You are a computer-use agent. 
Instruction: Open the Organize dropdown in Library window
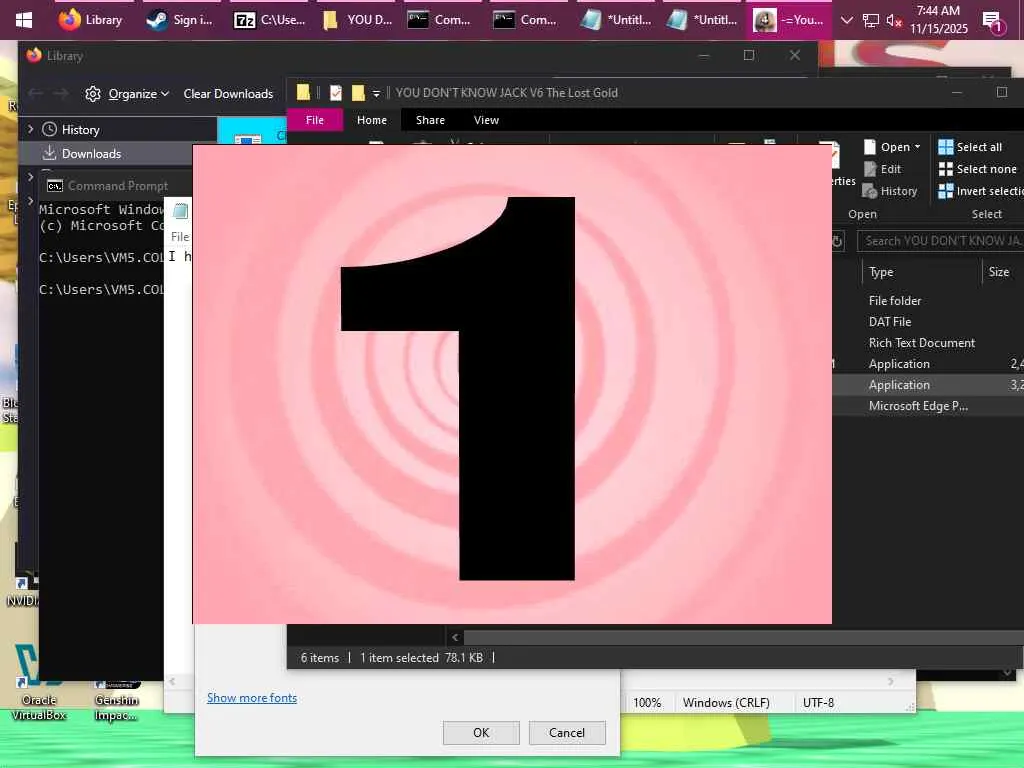[139, 94]
